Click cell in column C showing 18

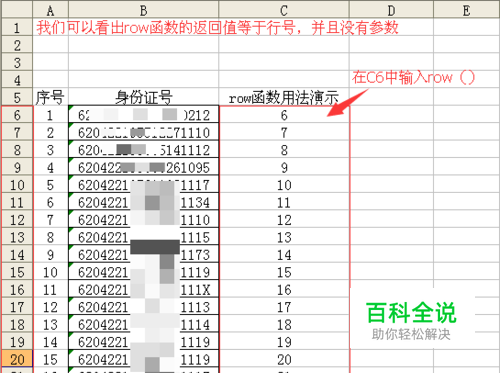click(x=284, y=324)
